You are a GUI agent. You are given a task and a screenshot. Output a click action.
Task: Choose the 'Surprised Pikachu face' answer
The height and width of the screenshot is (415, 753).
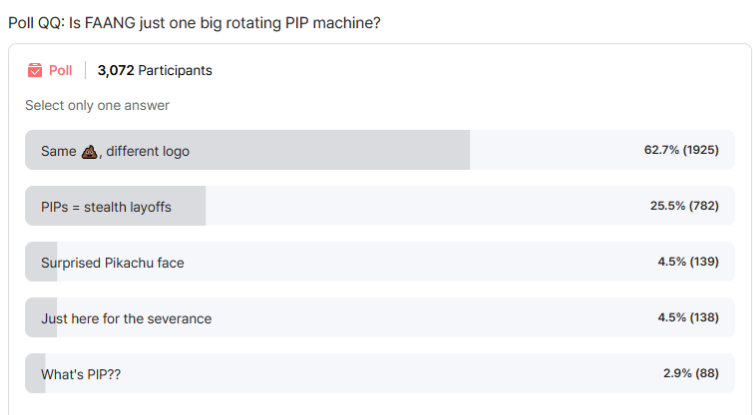tap(380, 261)
